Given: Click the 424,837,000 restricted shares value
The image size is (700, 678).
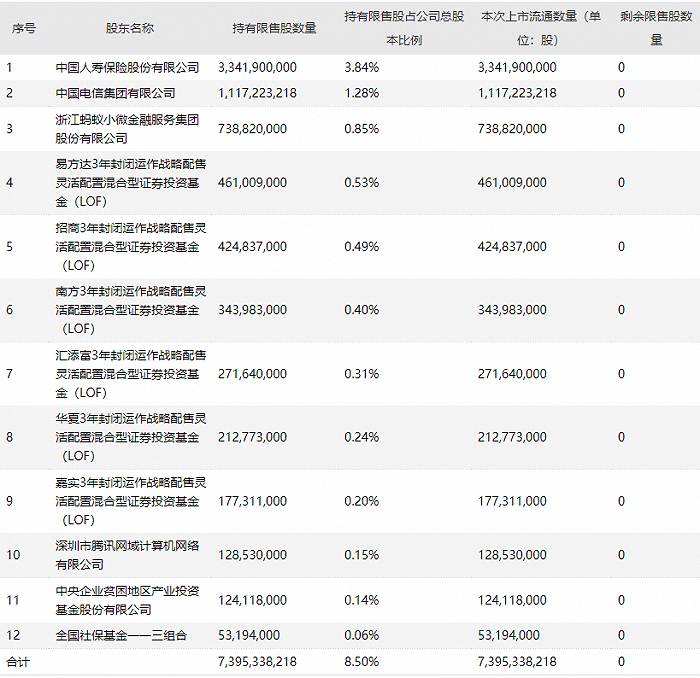Looking at the screenshot, I should [x=252, y=246].
